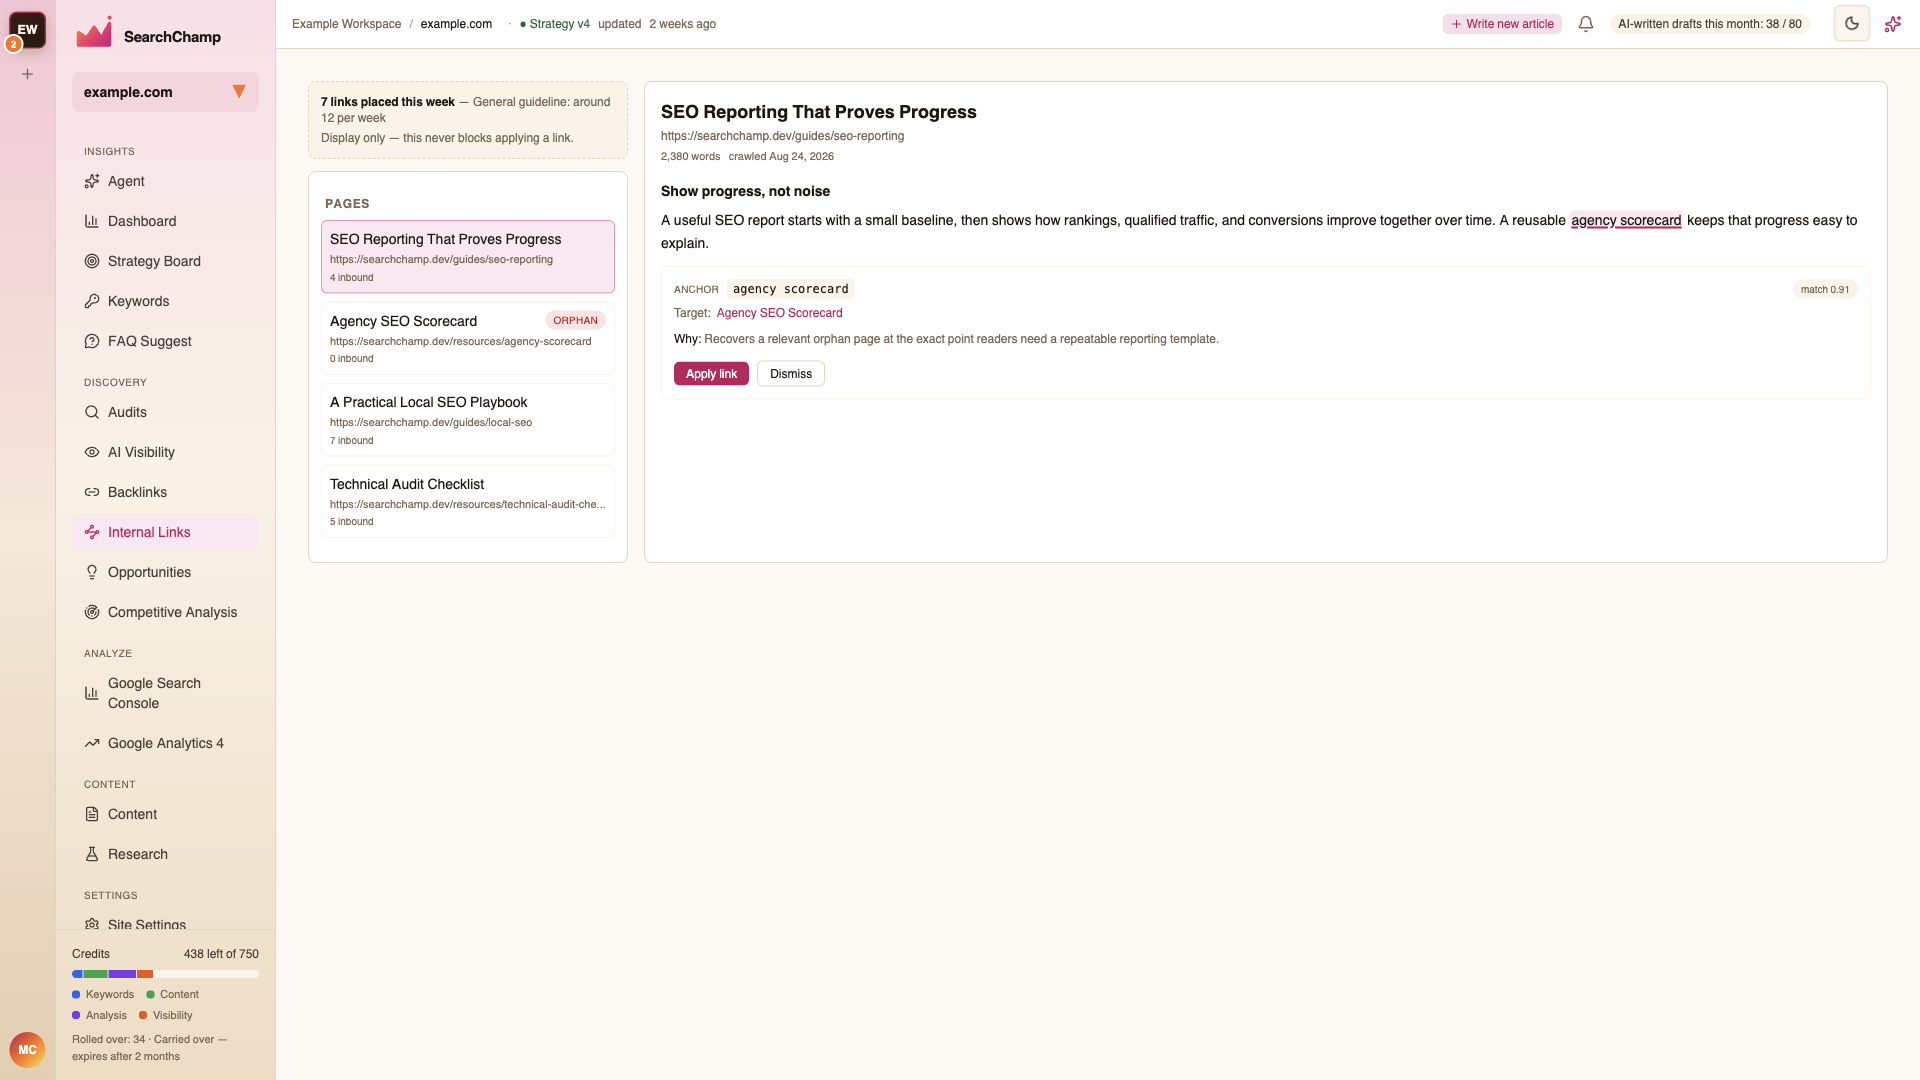Screen dimensions: 1920x1080
Task: Click the Keywords key icon
Action: (92, 301)
